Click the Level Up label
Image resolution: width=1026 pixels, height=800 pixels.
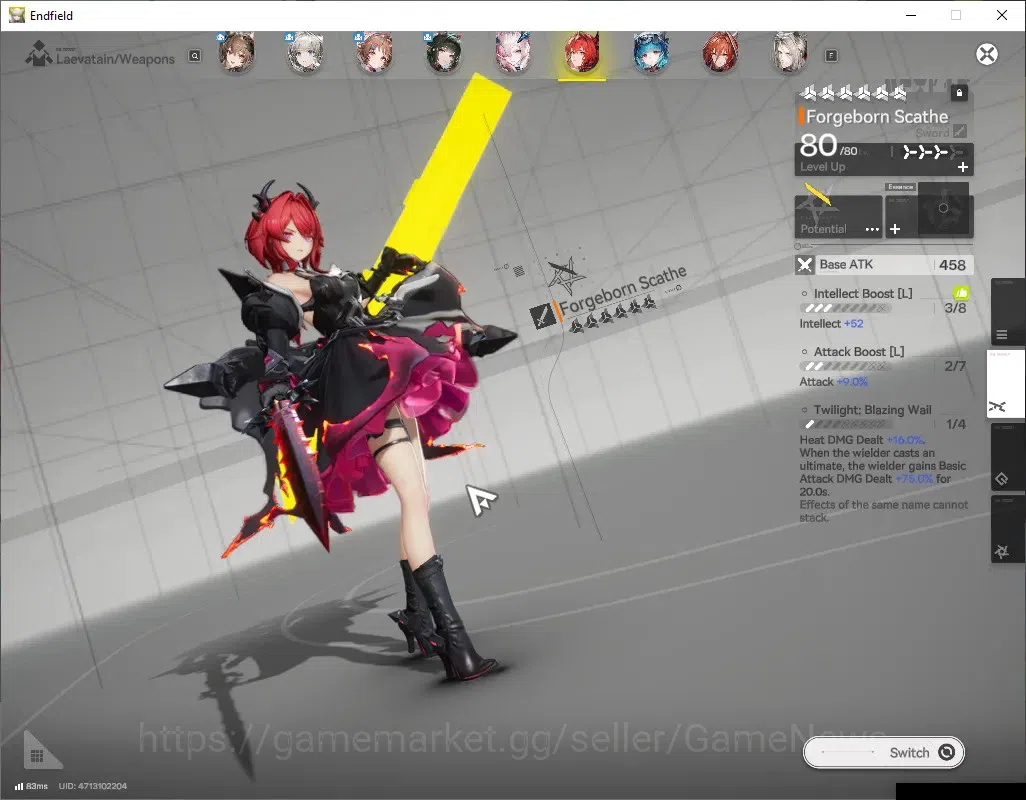point(823,167)
